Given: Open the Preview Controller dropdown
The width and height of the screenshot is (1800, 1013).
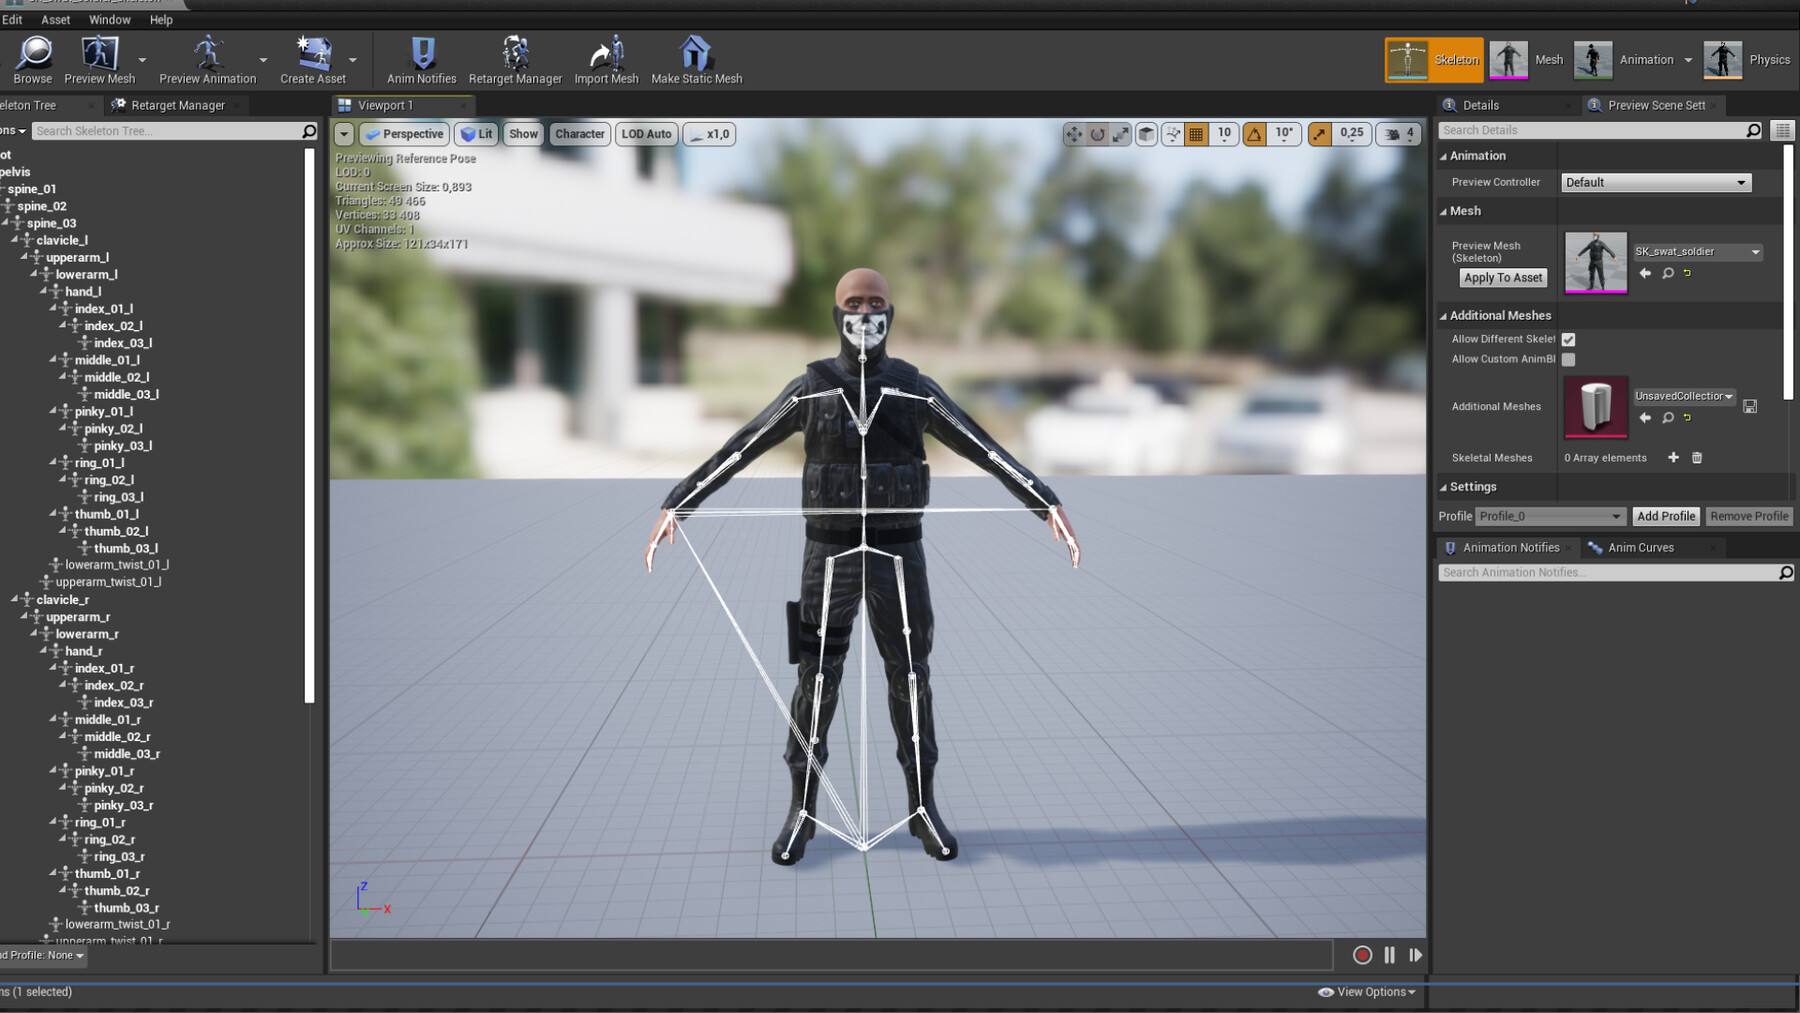Looking at the screenshot, I should 1655,183.
